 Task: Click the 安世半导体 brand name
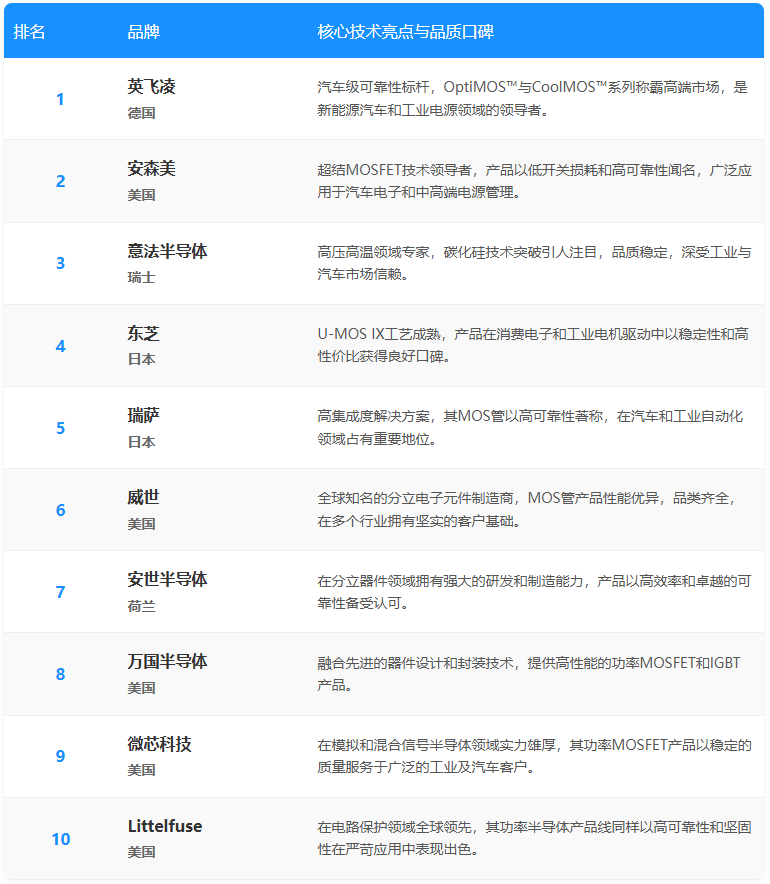[x=167, y=579]
